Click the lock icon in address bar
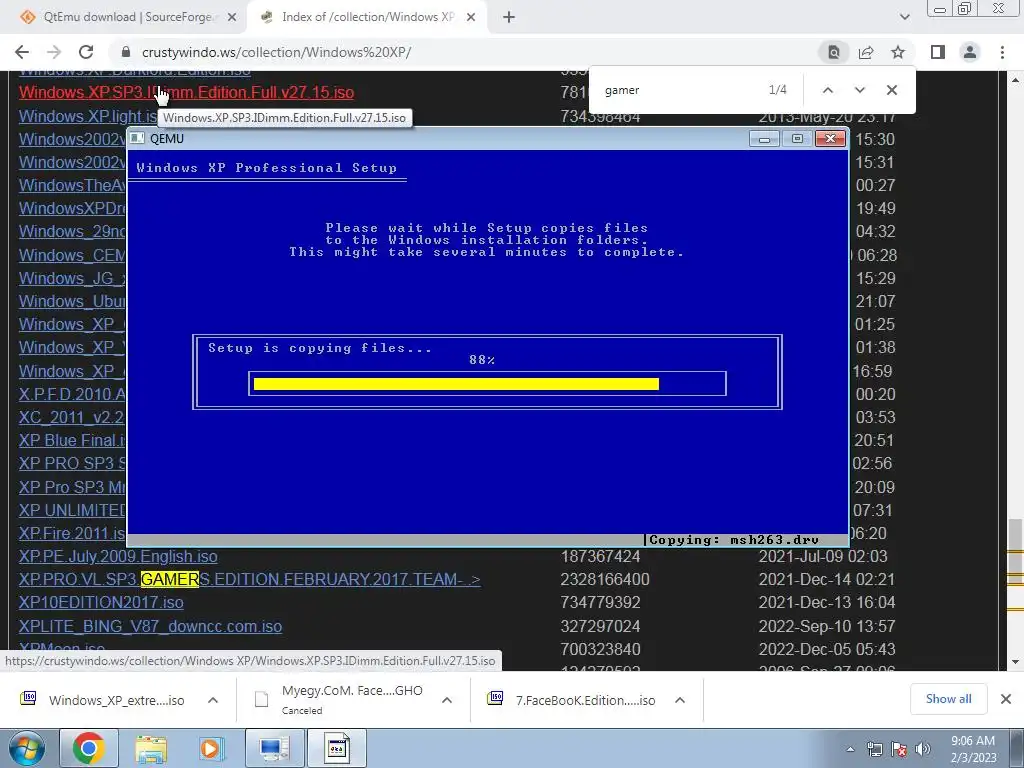 [x=126, y=52]
